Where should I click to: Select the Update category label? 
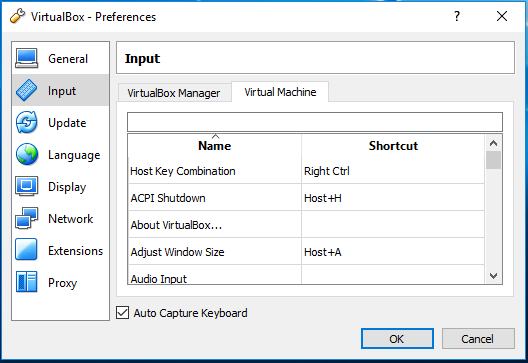coord(67,123)
